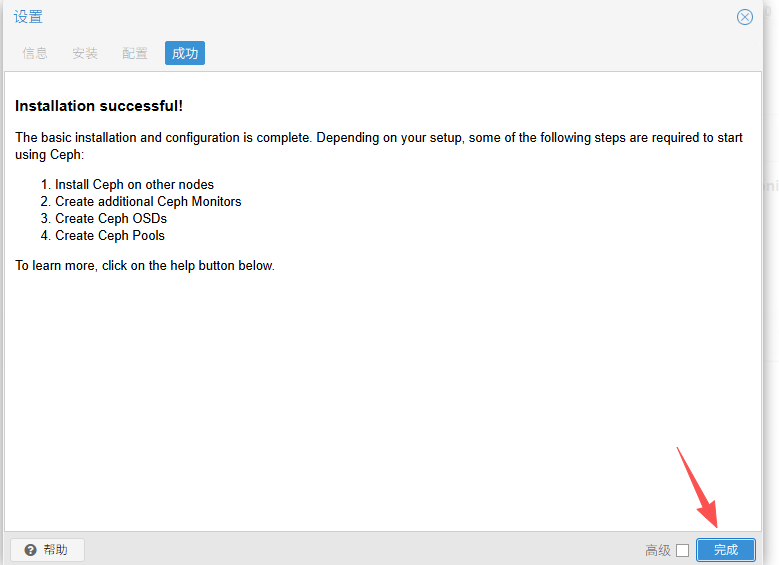Click the Installation successful! heading
Image resolution: width=779 pixels, height=565 pixels.
(x=99, y=106)
